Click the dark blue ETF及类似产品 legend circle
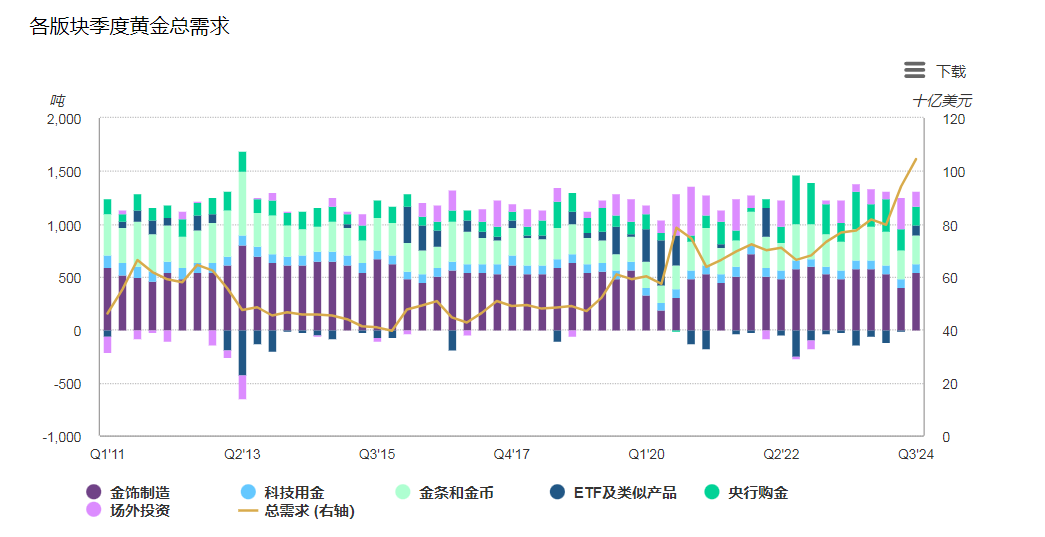This screenshot has height=537, width=1045. click(558, 492)
